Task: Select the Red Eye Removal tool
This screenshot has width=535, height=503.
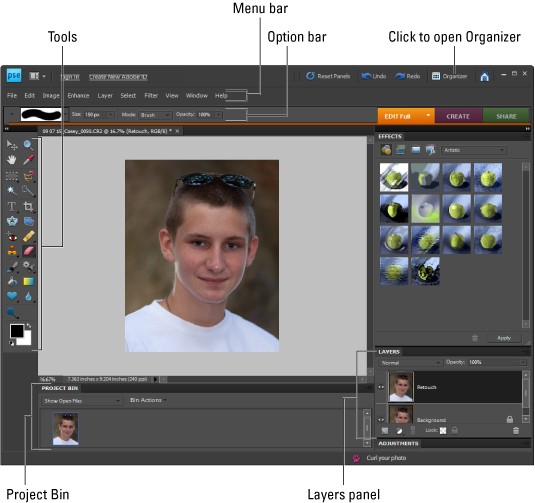Action: [x=12, y=236]
